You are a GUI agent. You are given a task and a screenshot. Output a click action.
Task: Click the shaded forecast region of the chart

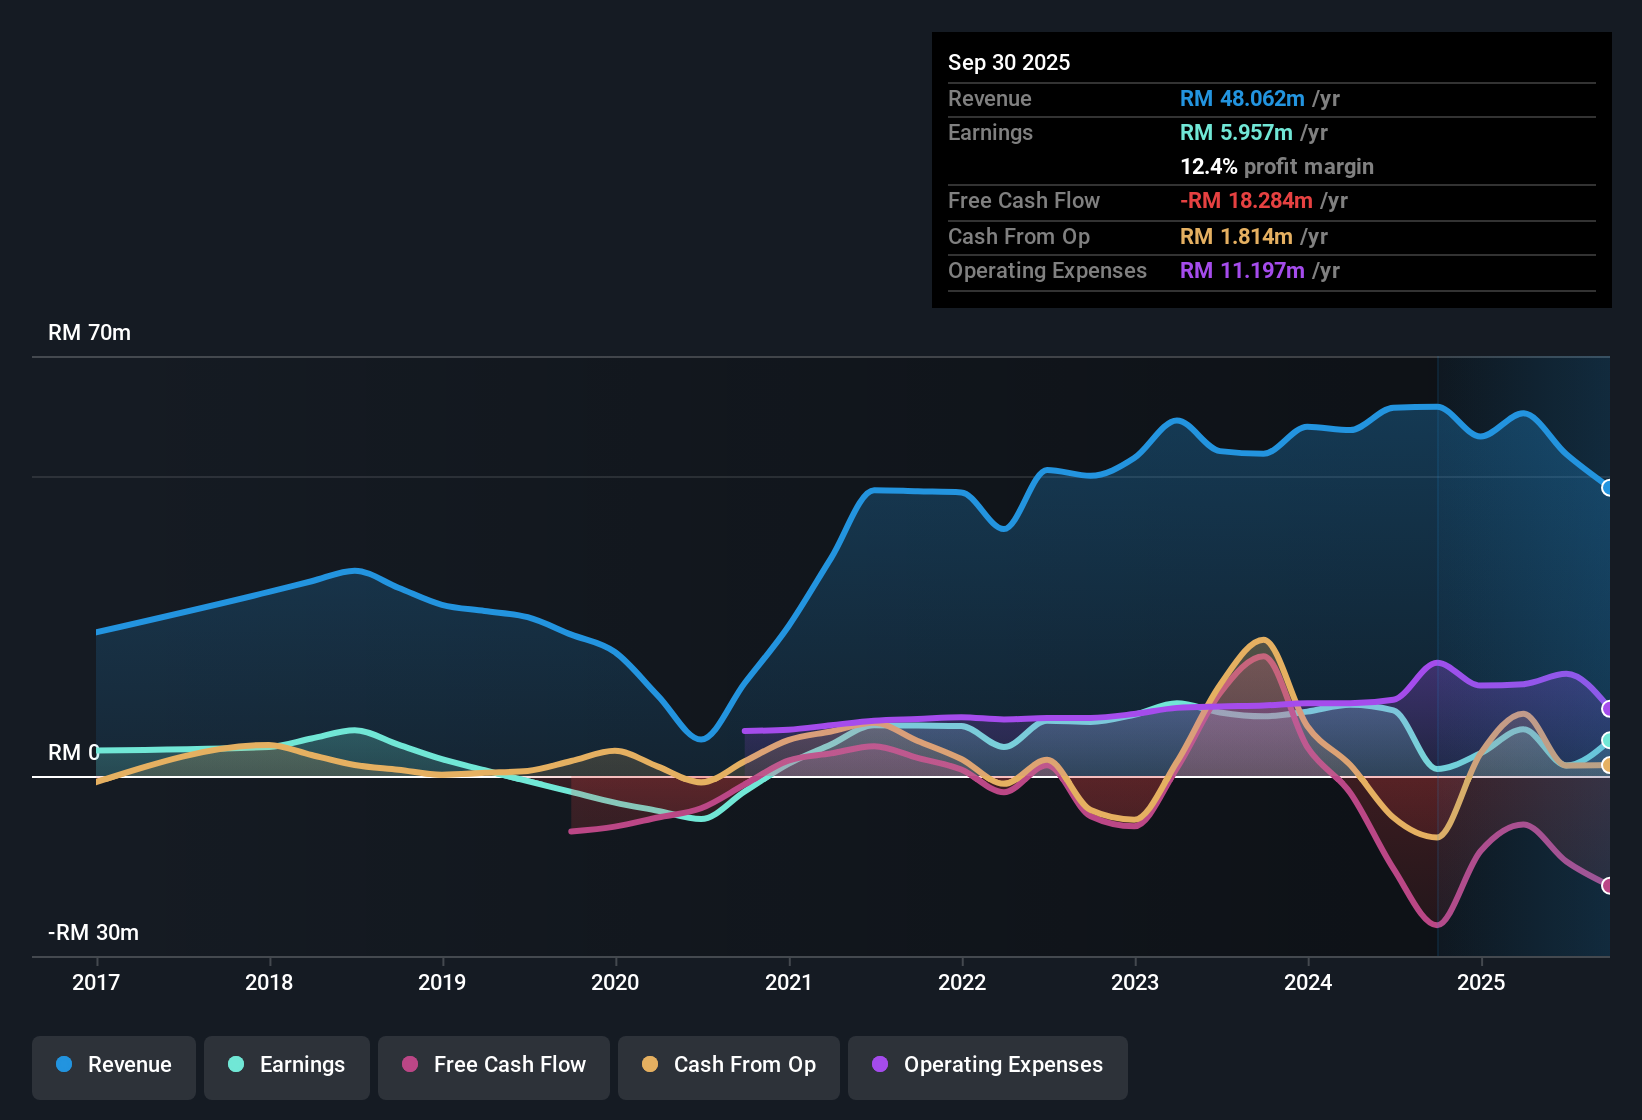pyautogui.click(x=1520, y=600)
